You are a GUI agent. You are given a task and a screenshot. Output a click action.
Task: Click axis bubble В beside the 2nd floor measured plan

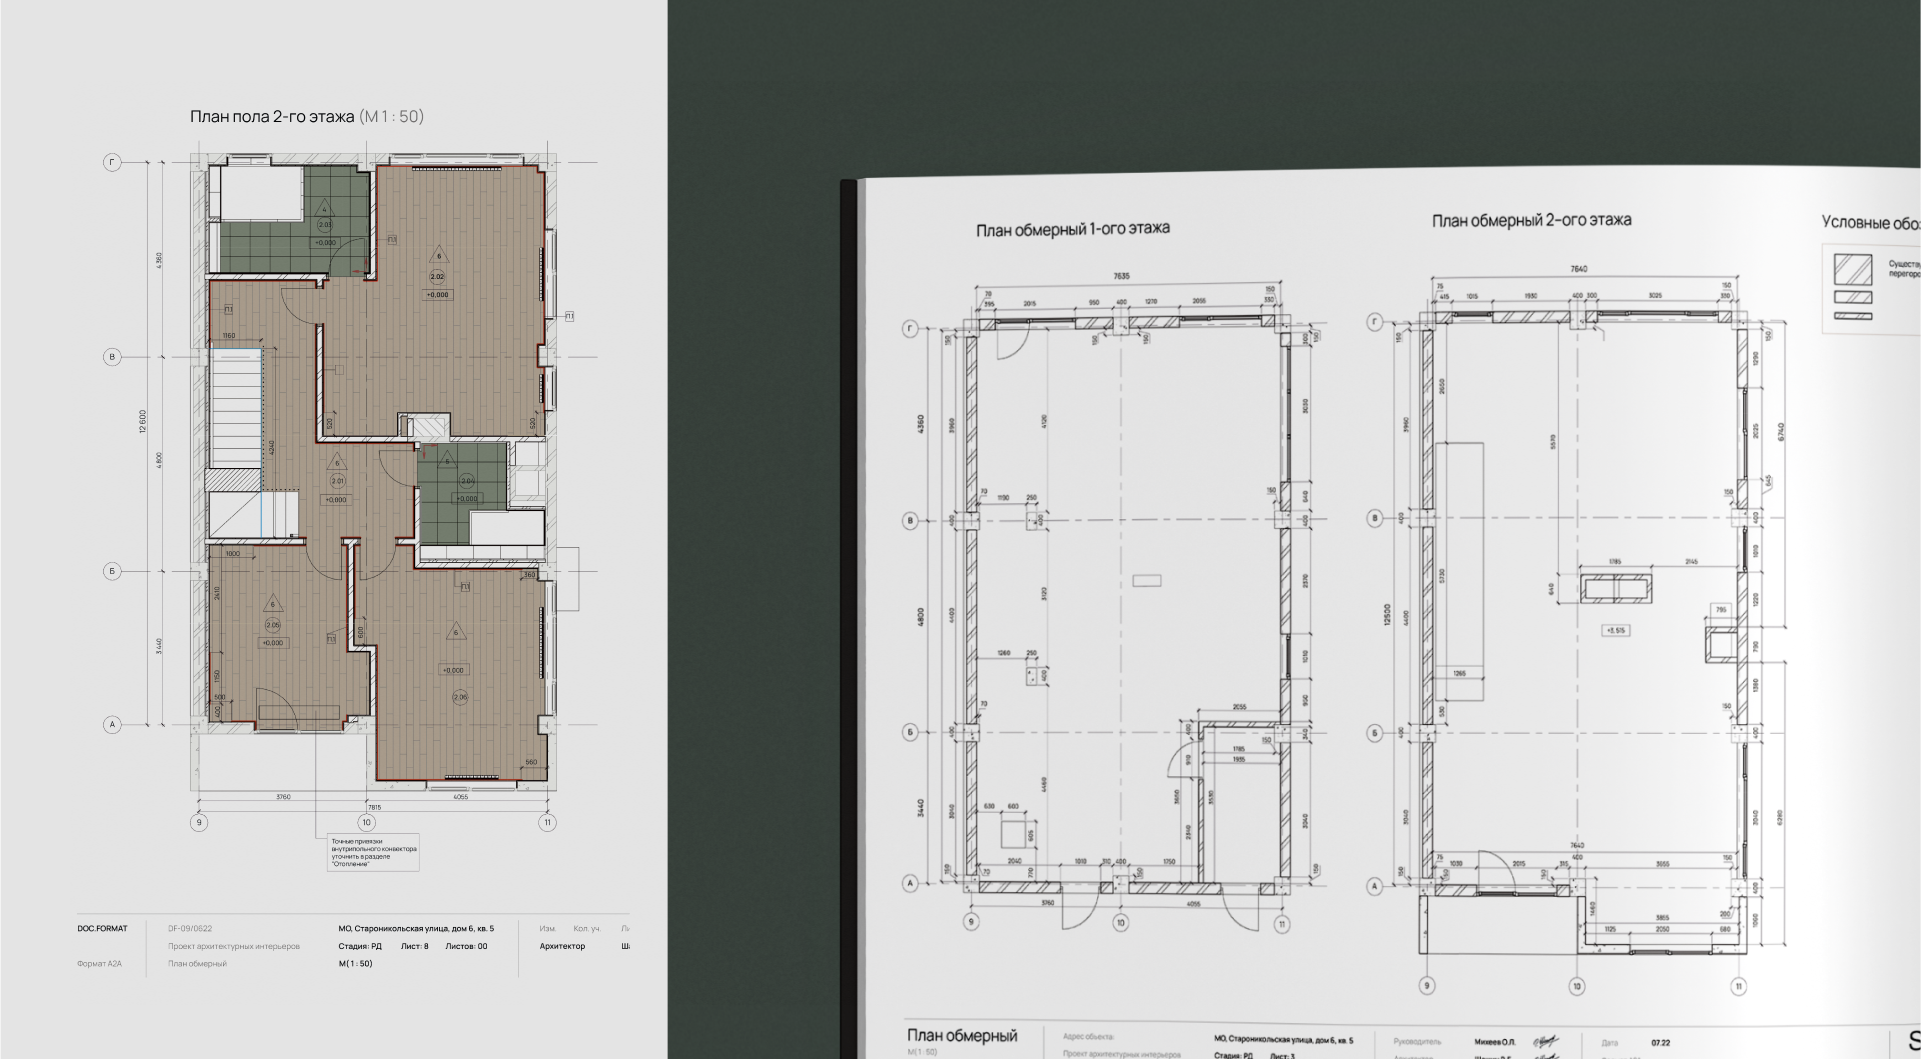(x=1375, y=518)
